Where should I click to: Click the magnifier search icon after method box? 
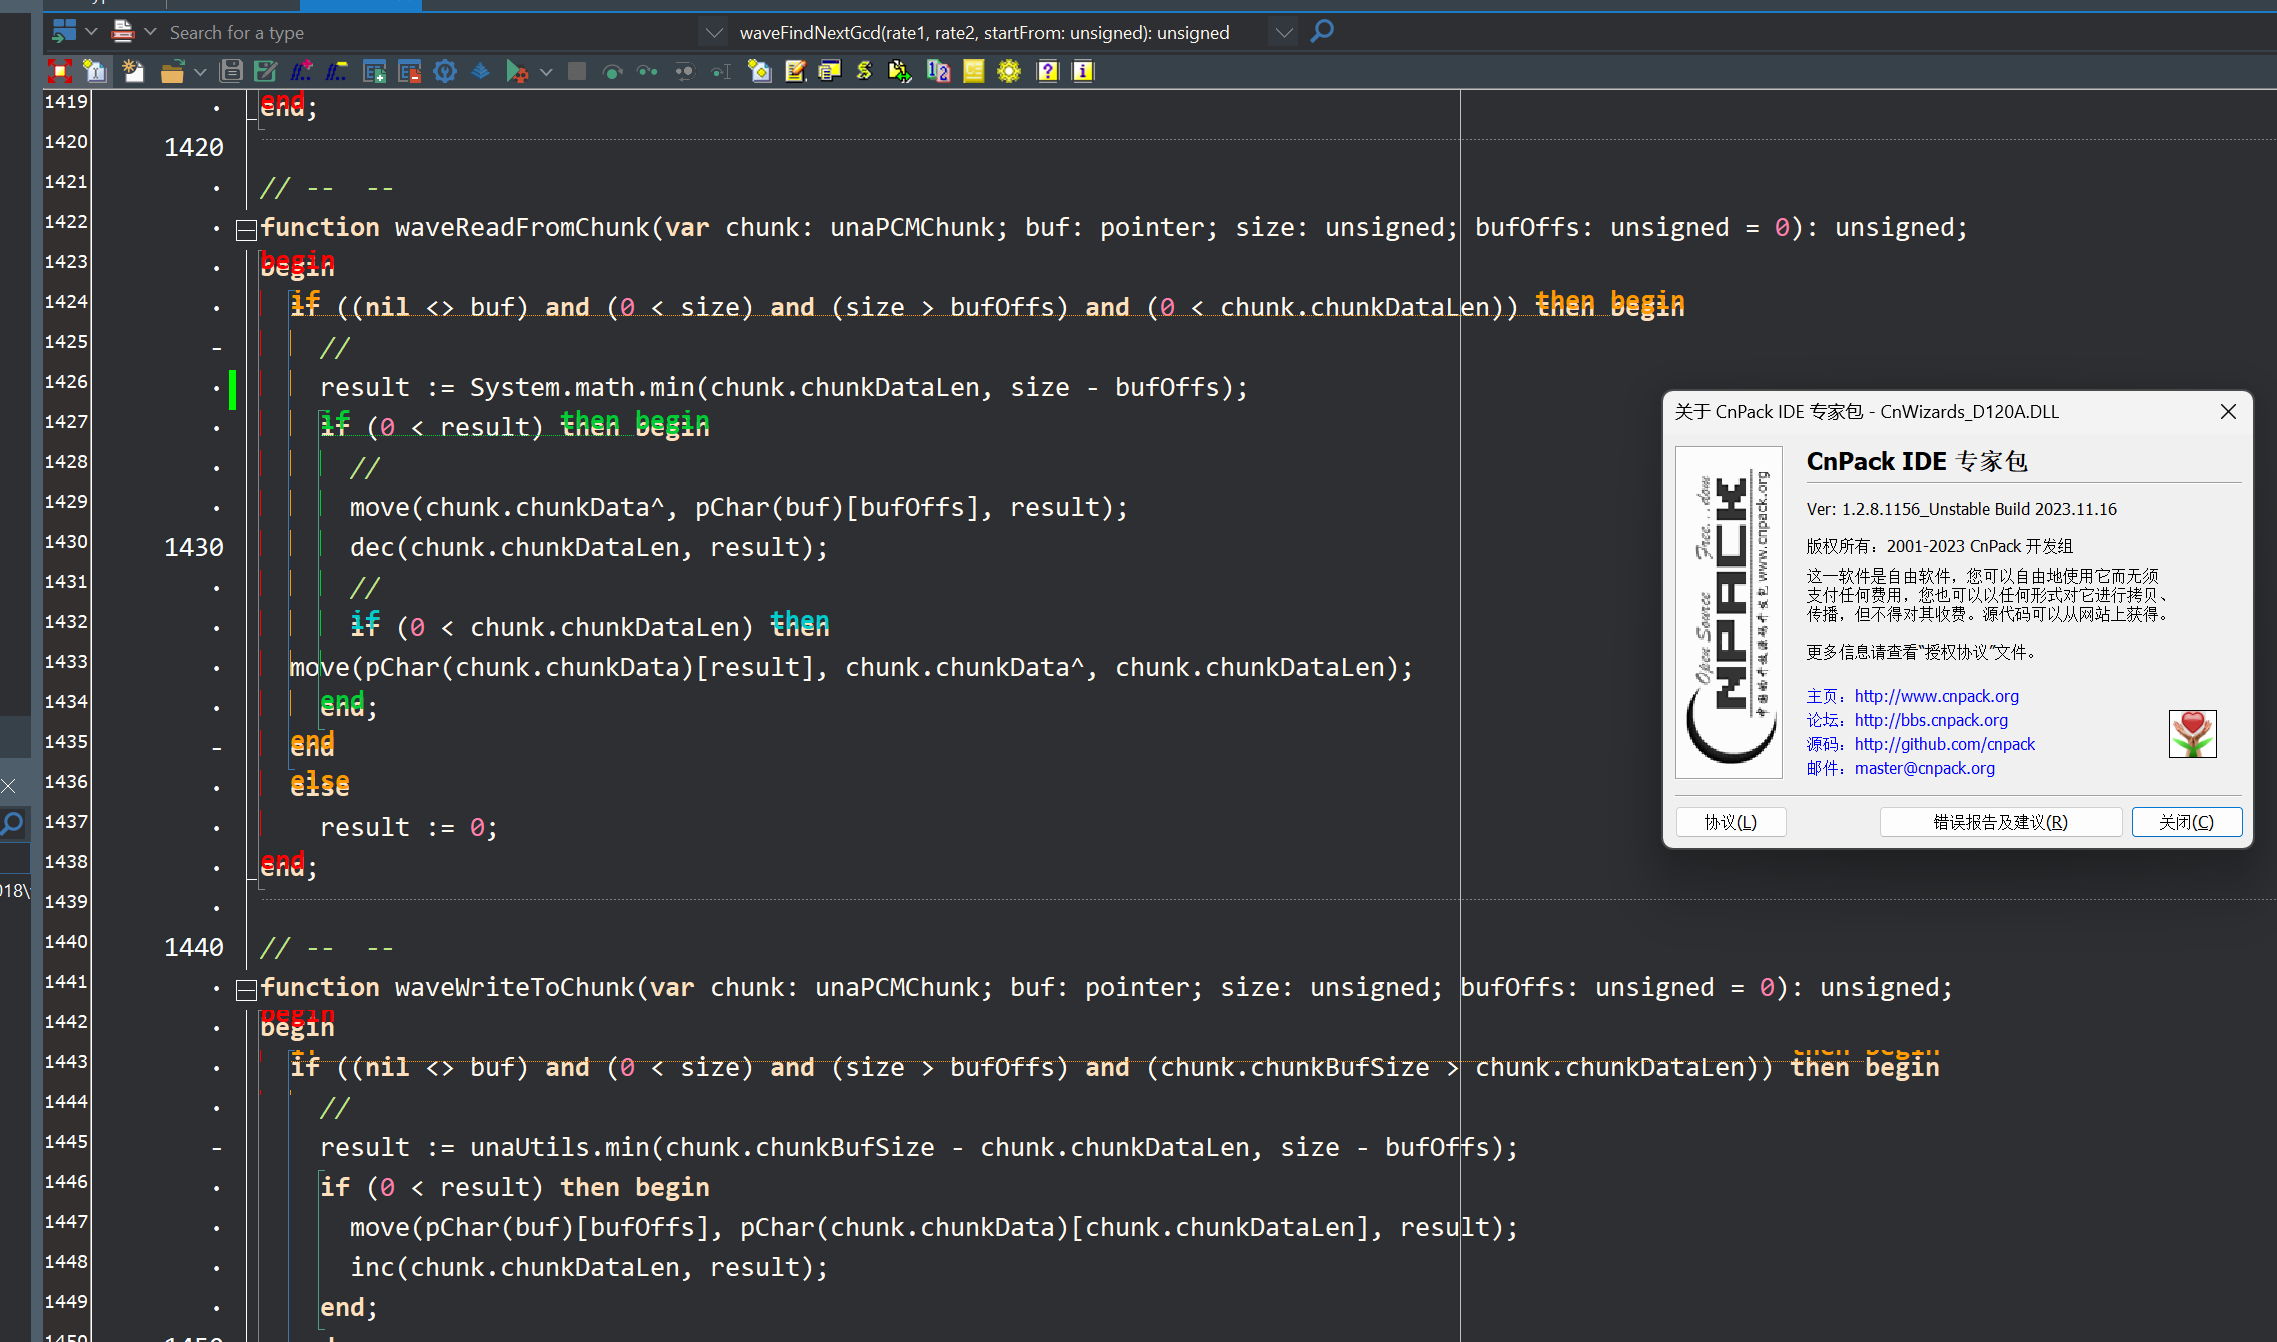(x=1322, y=31)
